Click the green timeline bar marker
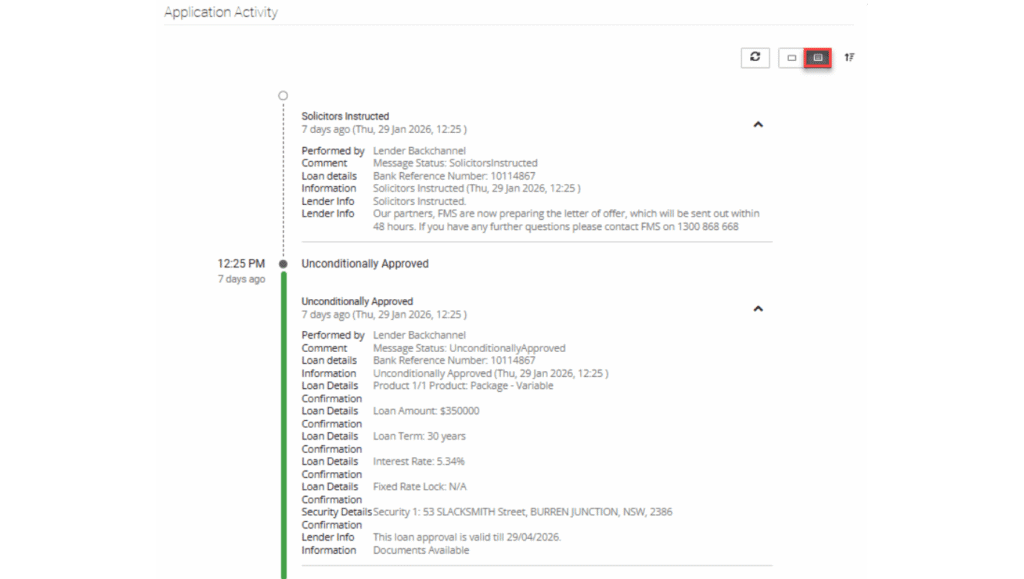Viewport: 1024px width, 579px height. click(285, 420)
